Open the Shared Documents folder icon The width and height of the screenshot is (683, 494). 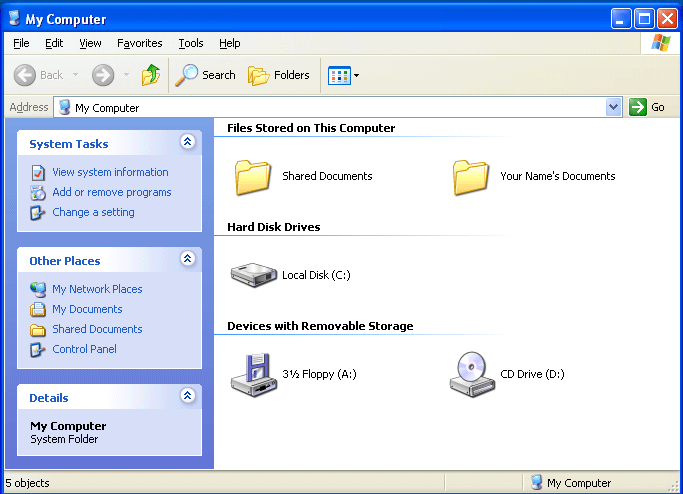point(253,177)
